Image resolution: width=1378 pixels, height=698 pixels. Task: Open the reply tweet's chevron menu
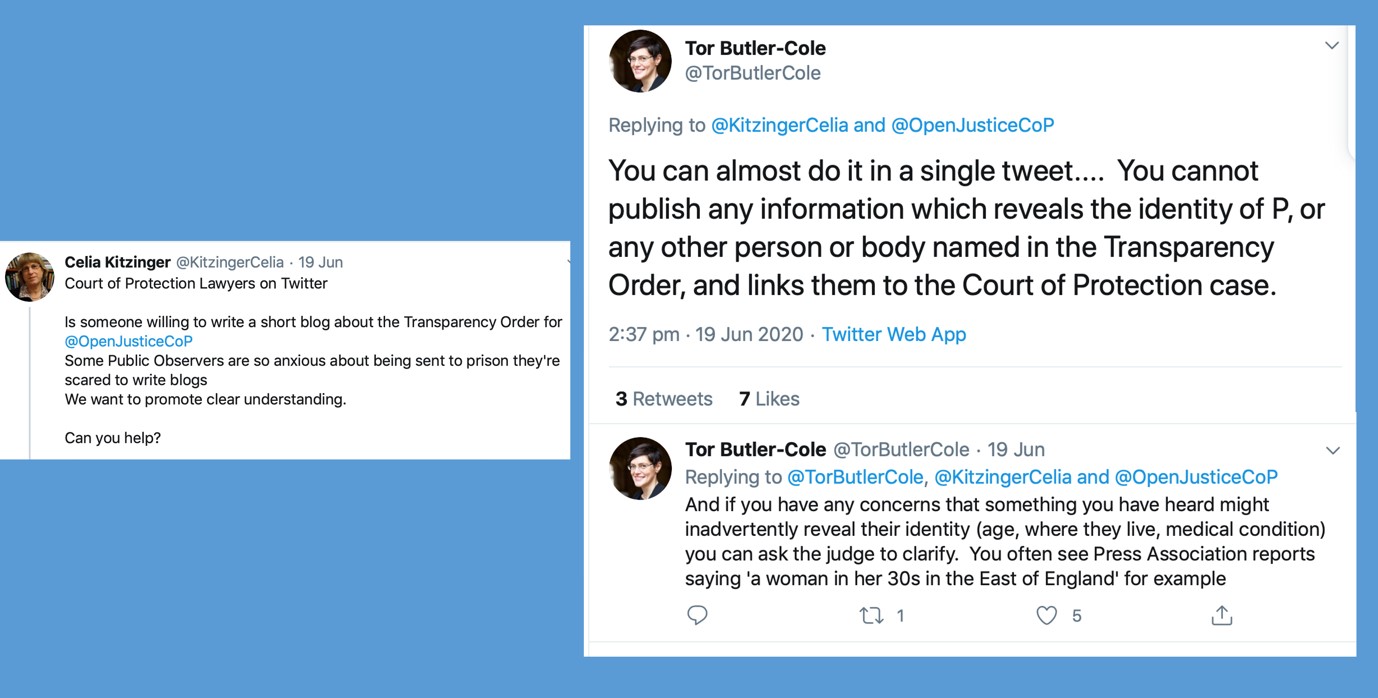click(1332, 451)
